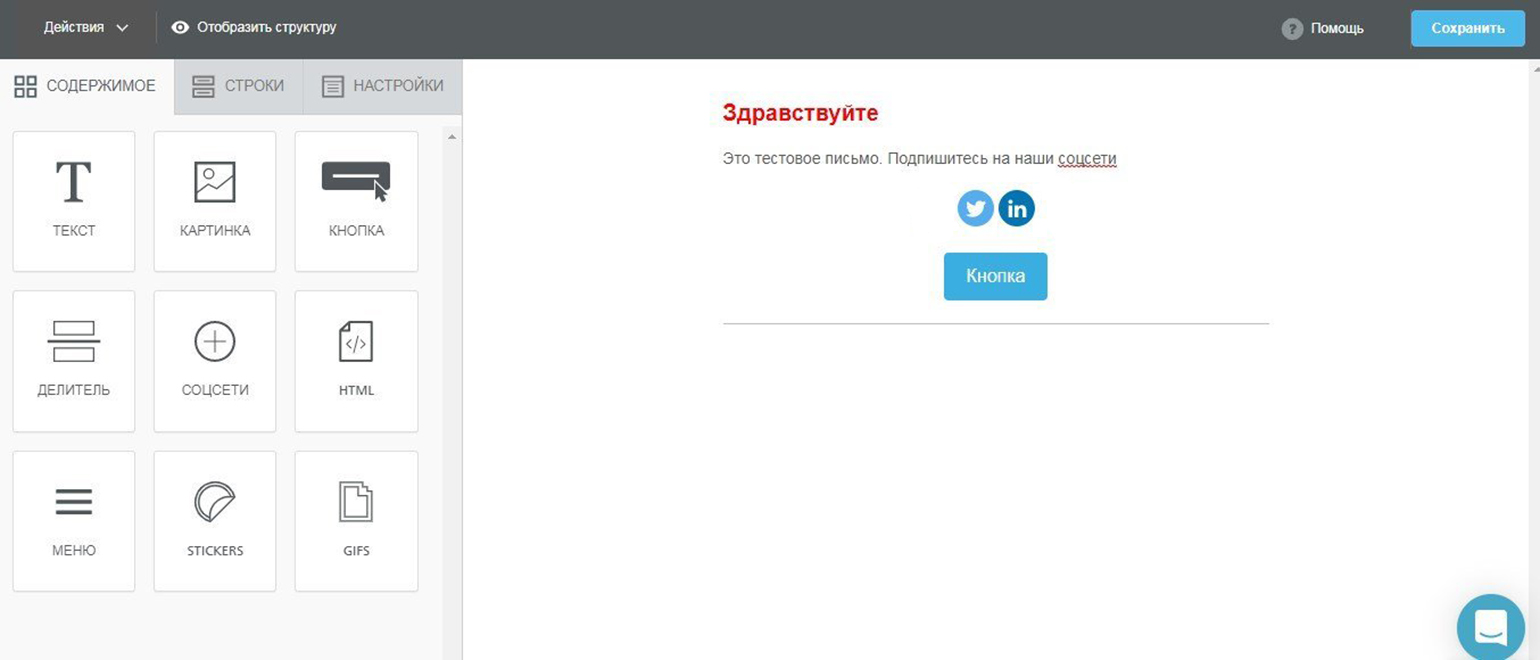
Task: Select the Соцсети social block
Action: point(215,361)
